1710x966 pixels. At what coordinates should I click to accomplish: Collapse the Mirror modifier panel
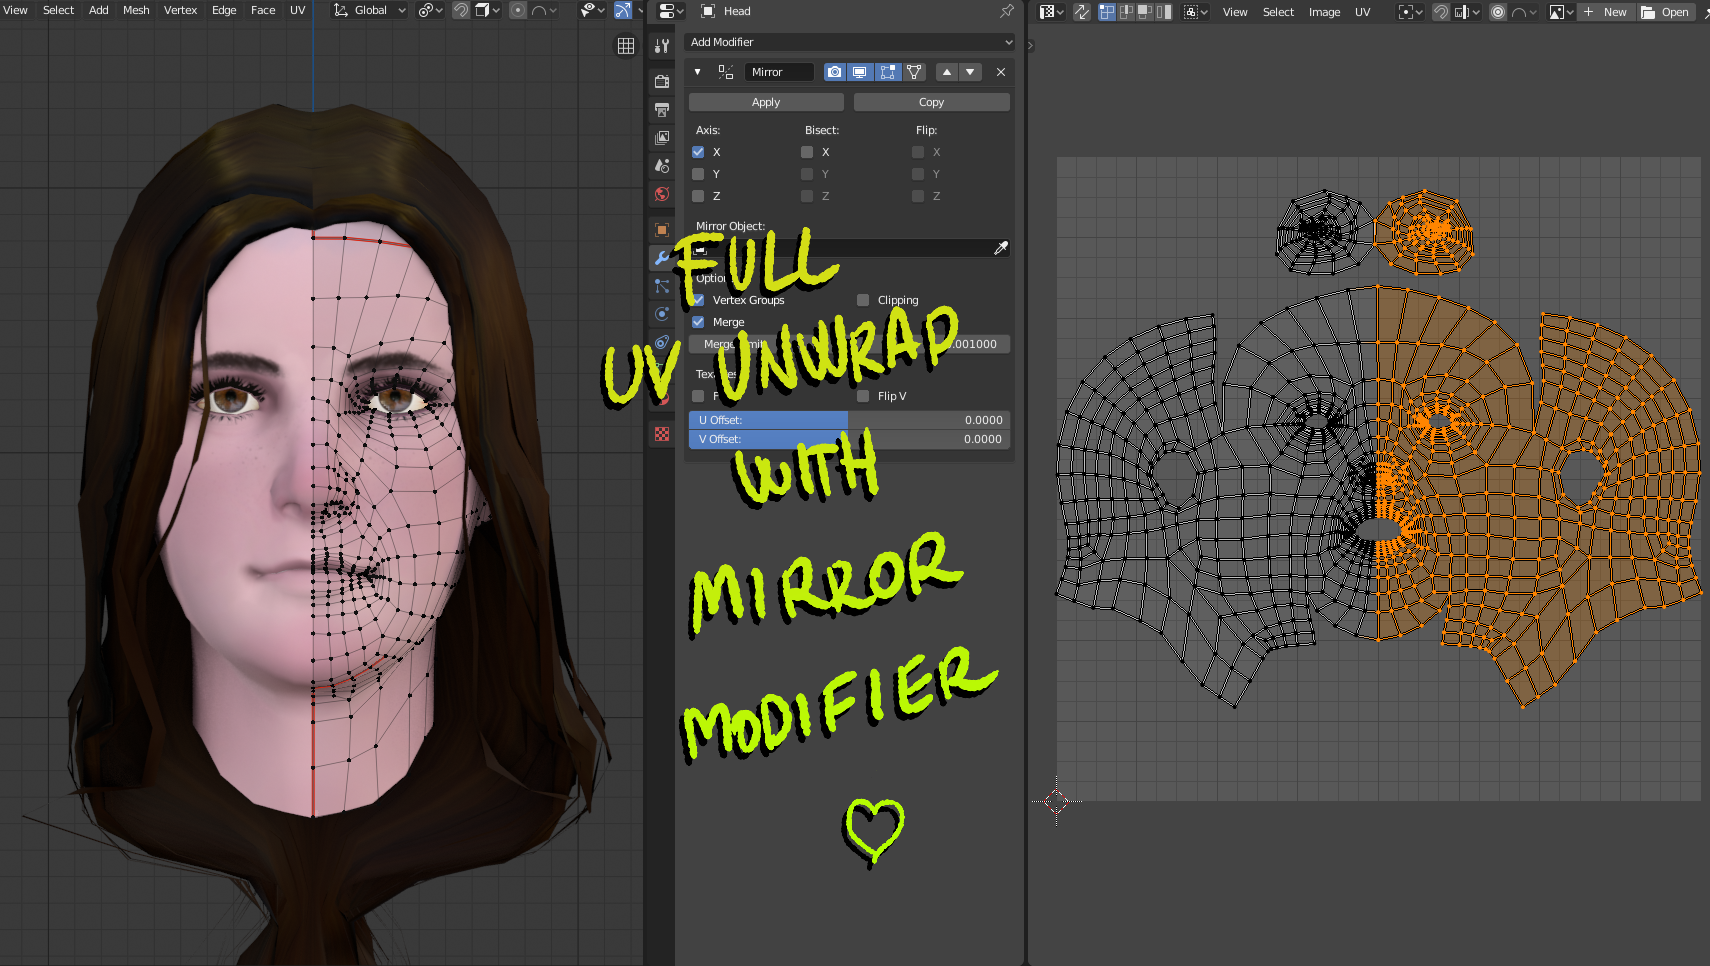(x=697, y=72)
